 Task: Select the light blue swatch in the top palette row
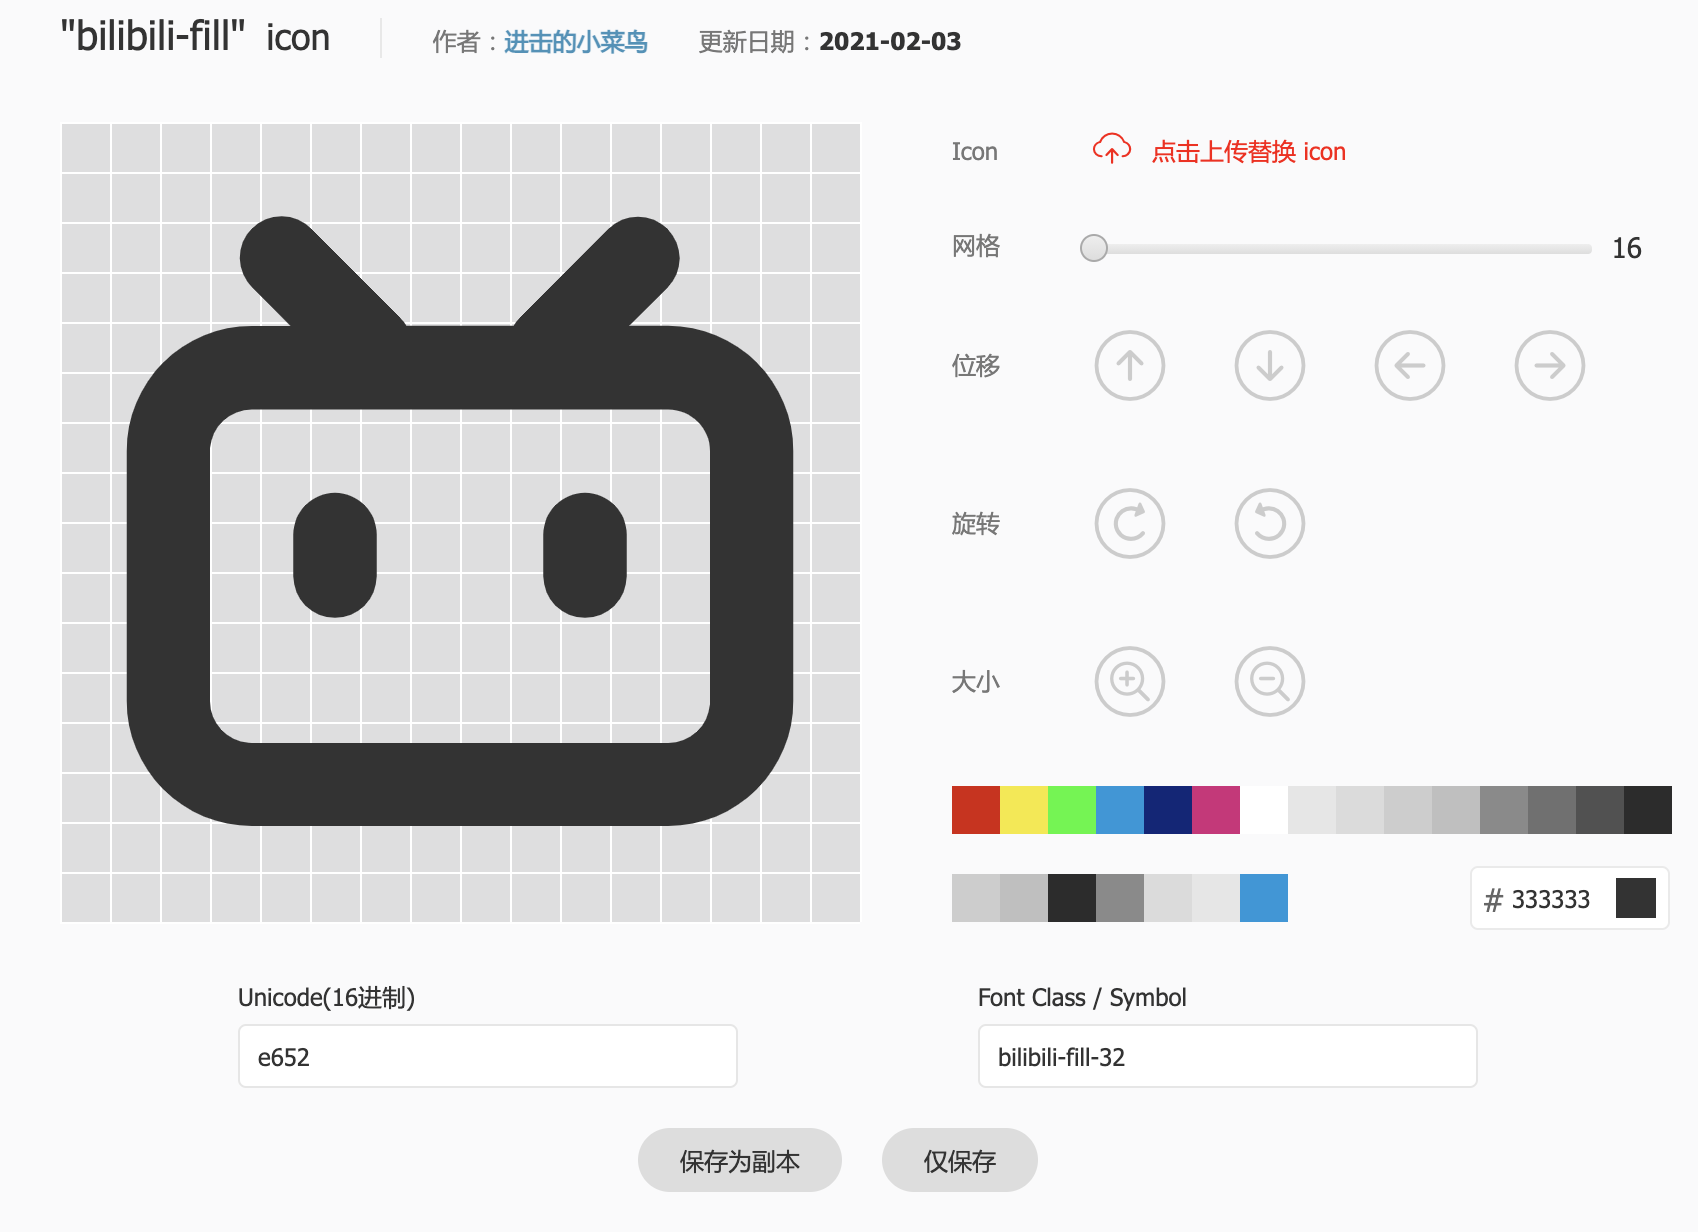click(1120, 810)
